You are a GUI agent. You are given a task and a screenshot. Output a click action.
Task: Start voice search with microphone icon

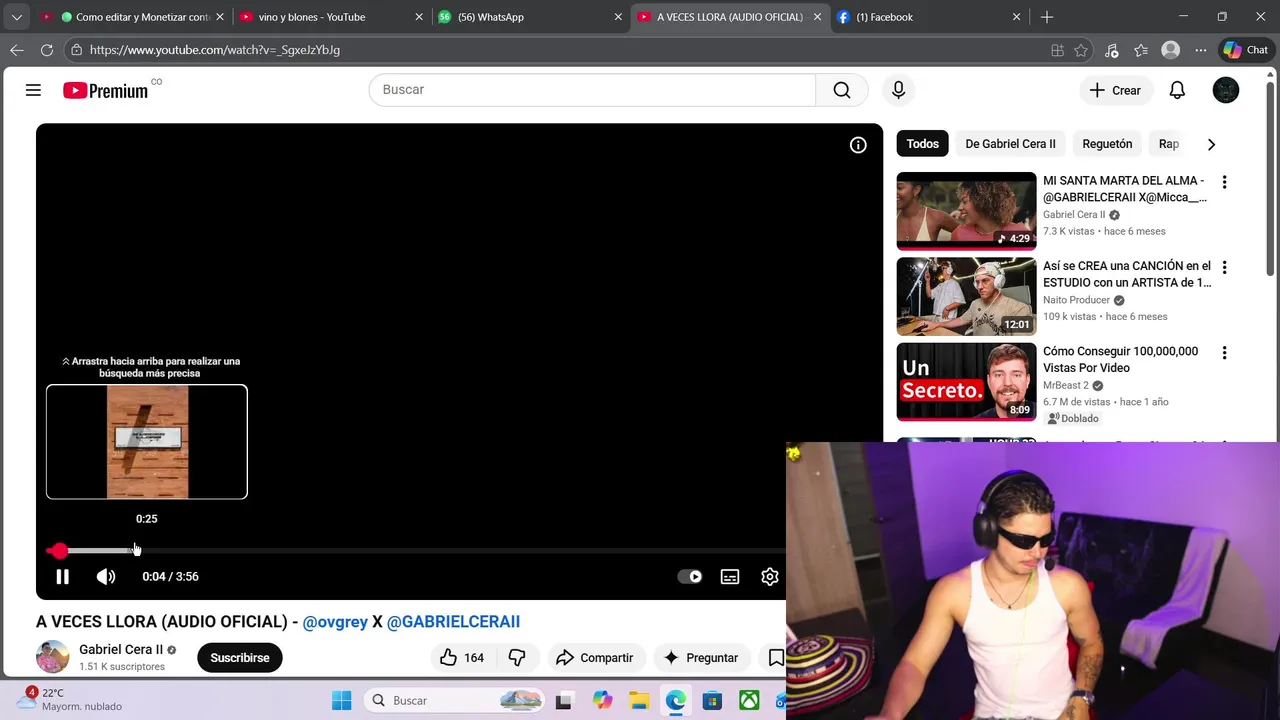click(898, 90)
